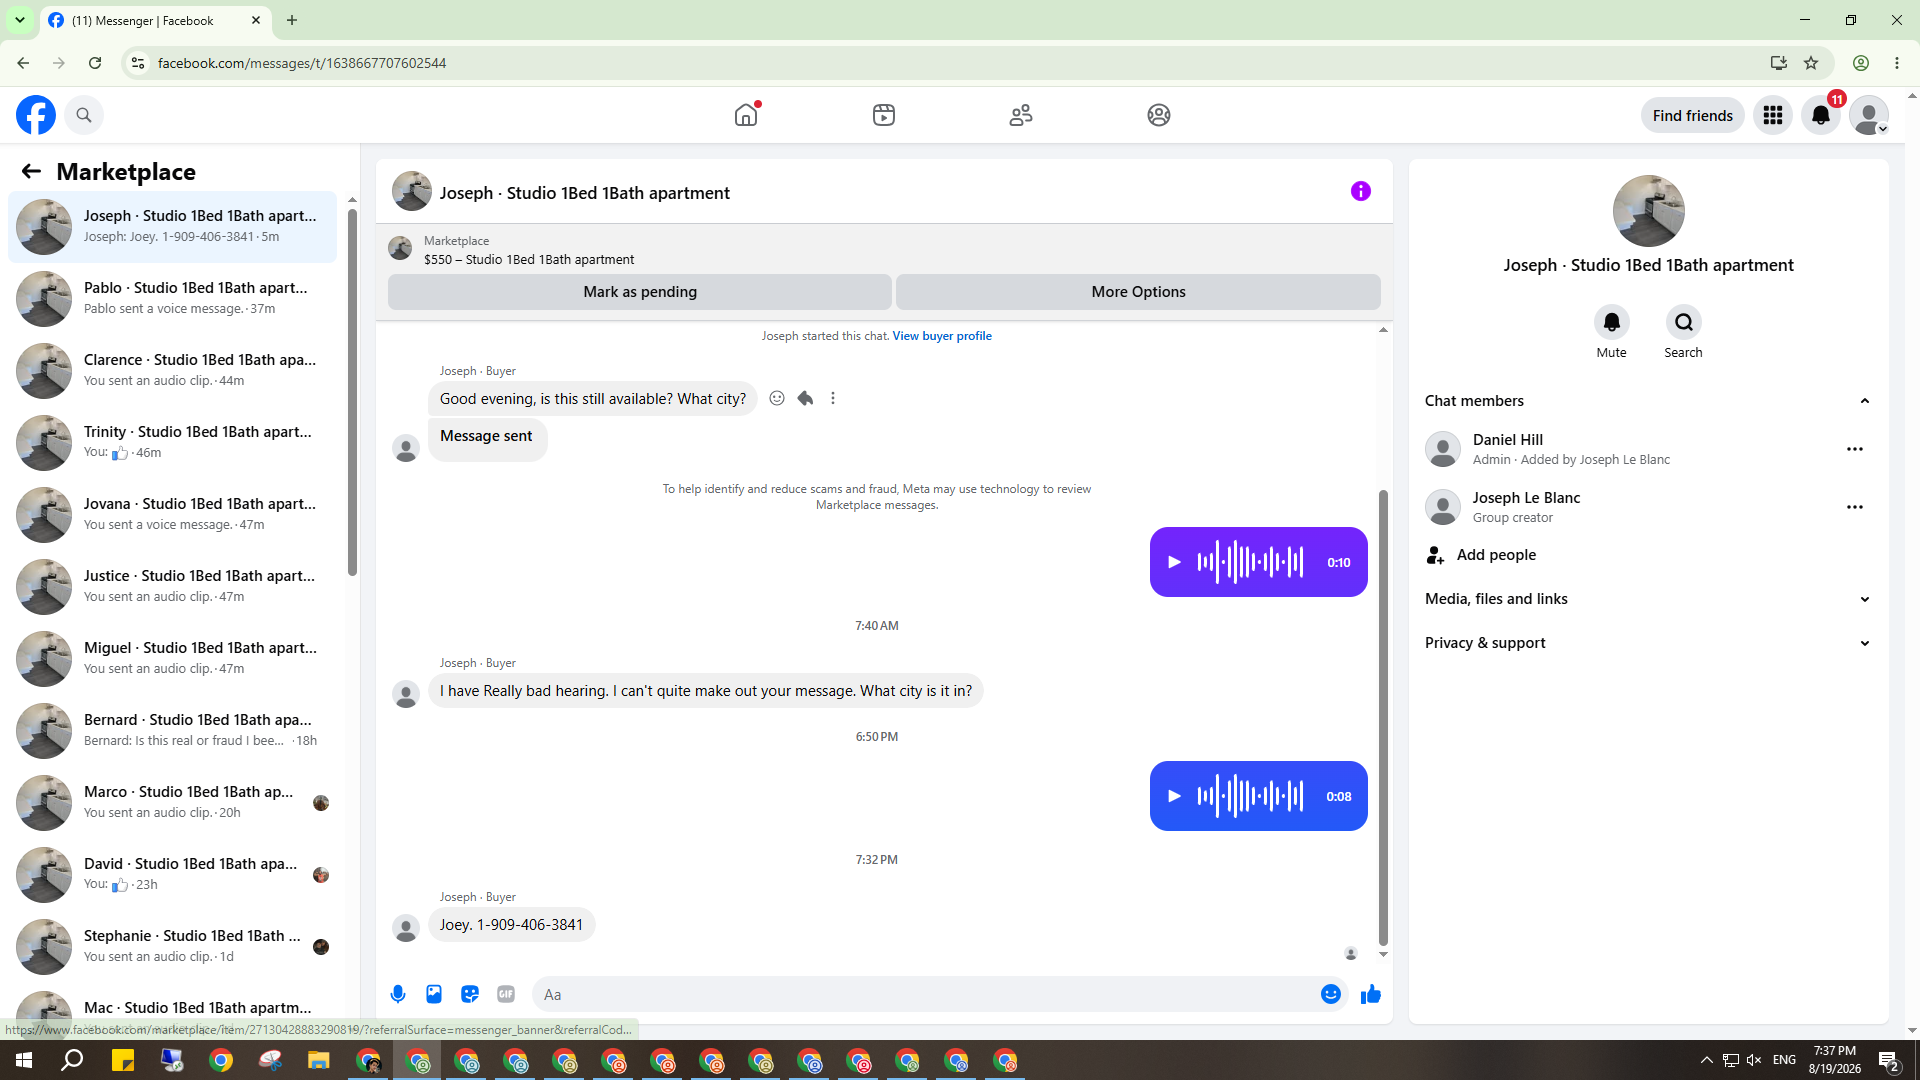
Task: Click More Options button
Action: [1138, 292]
